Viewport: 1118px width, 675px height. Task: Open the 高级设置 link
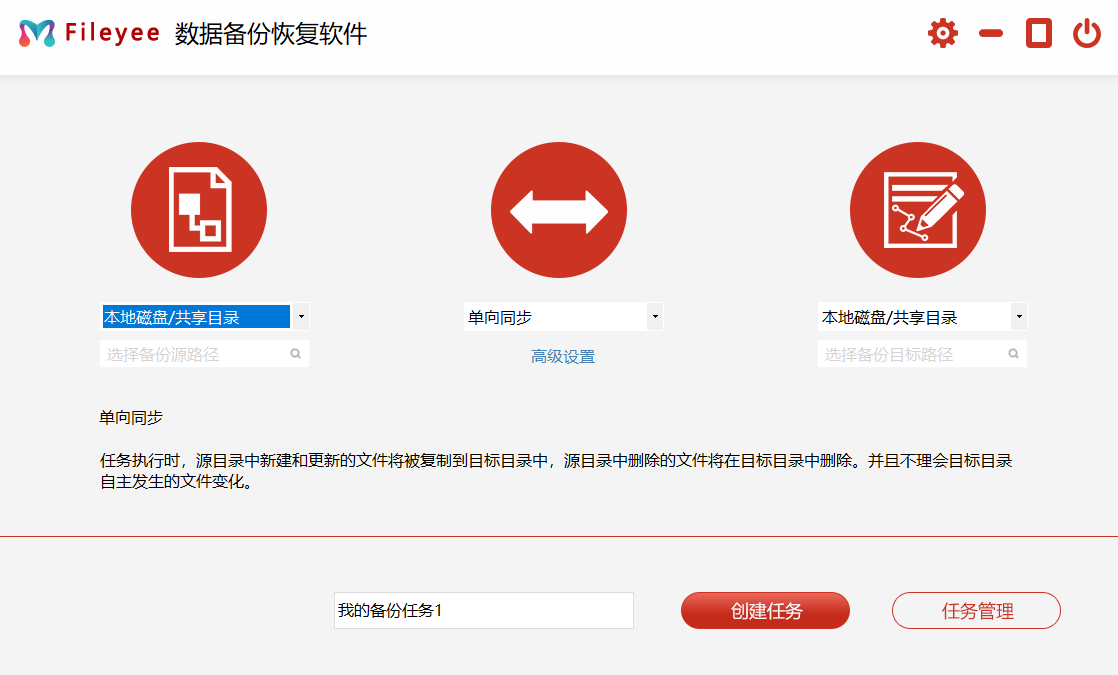pyautogui.click(x=563, y=356)
